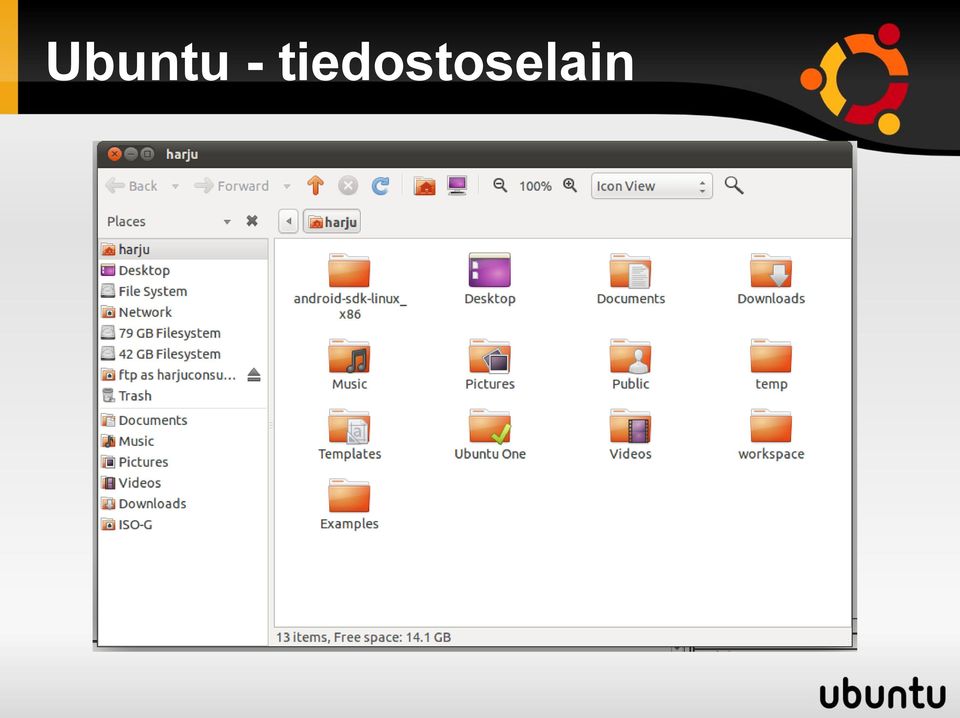Open Downloads bookmark in sidebar
This screenshot has width=960, height=718.
point(183,503)
